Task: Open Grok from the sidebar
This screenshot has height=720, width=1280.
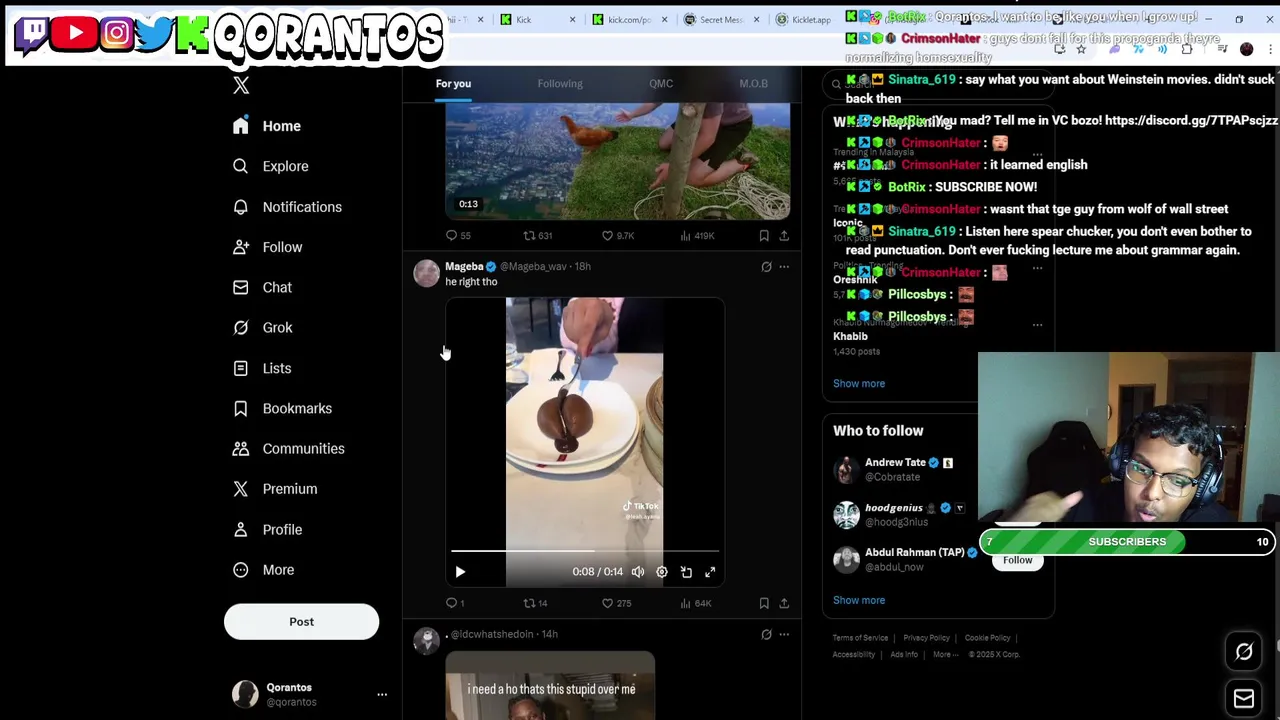Action: [262, 327]
